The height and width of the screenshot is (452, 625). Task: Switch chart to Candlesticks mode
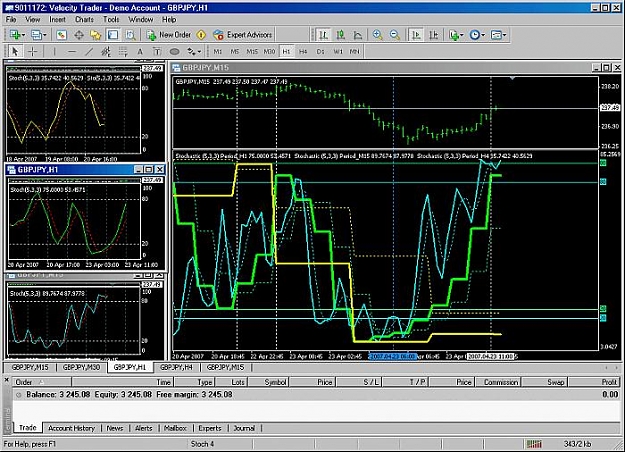(341, 35)
